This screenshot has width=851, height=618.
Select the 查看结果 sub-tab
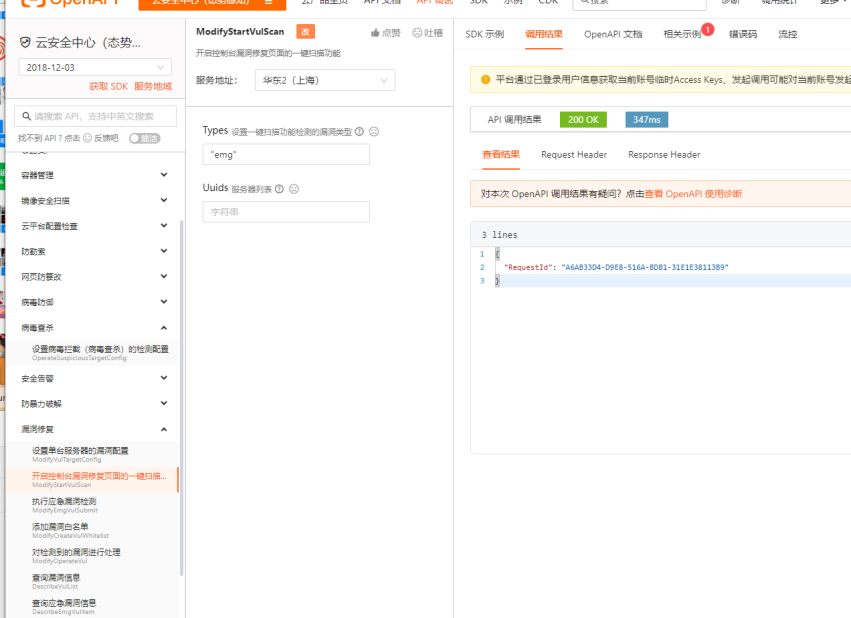[501, 155]
